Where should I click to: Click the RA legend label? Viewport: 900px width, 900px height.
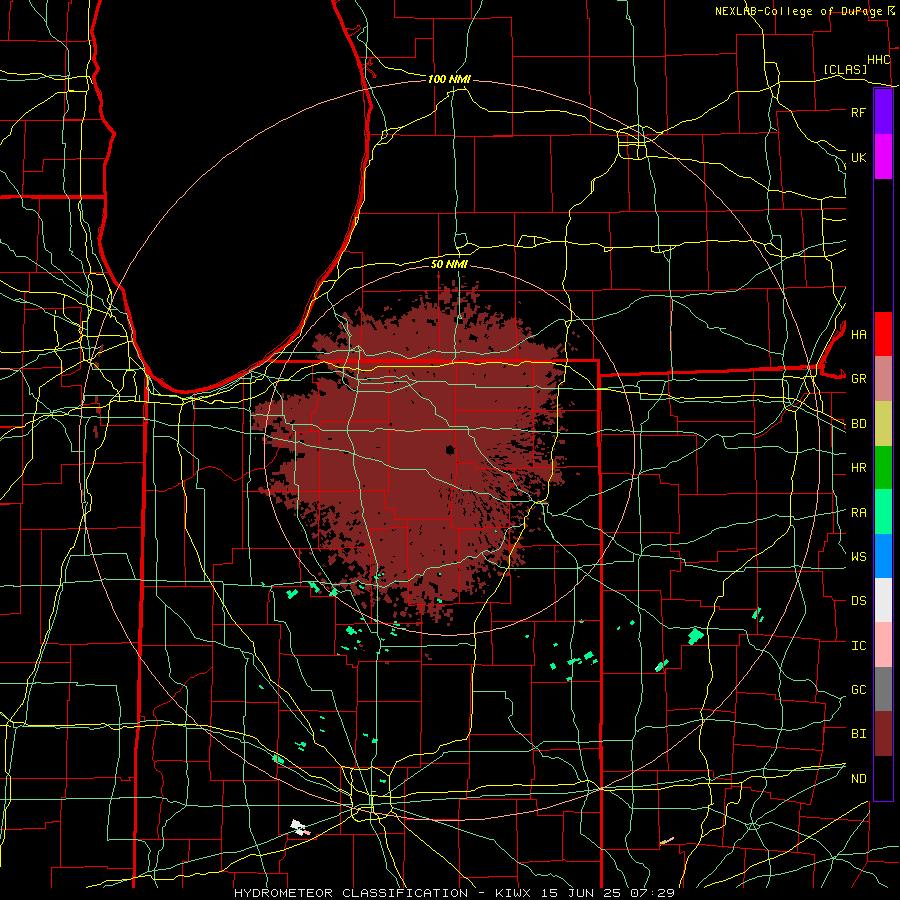[858, 513]
